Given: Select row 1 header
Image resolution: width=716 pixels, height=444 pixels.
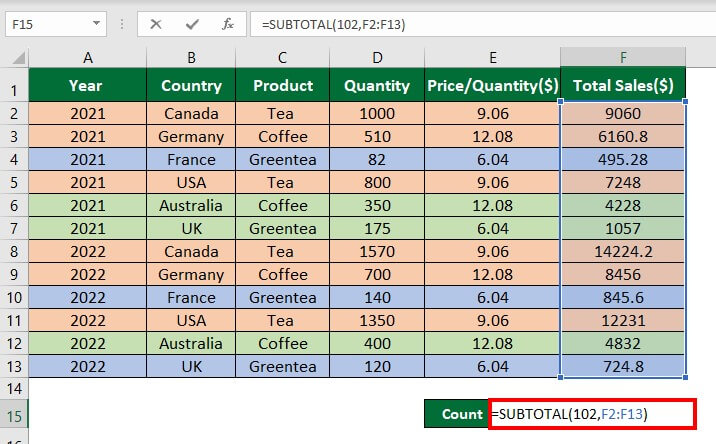Looking at the screenshot, I should point(14,86).
